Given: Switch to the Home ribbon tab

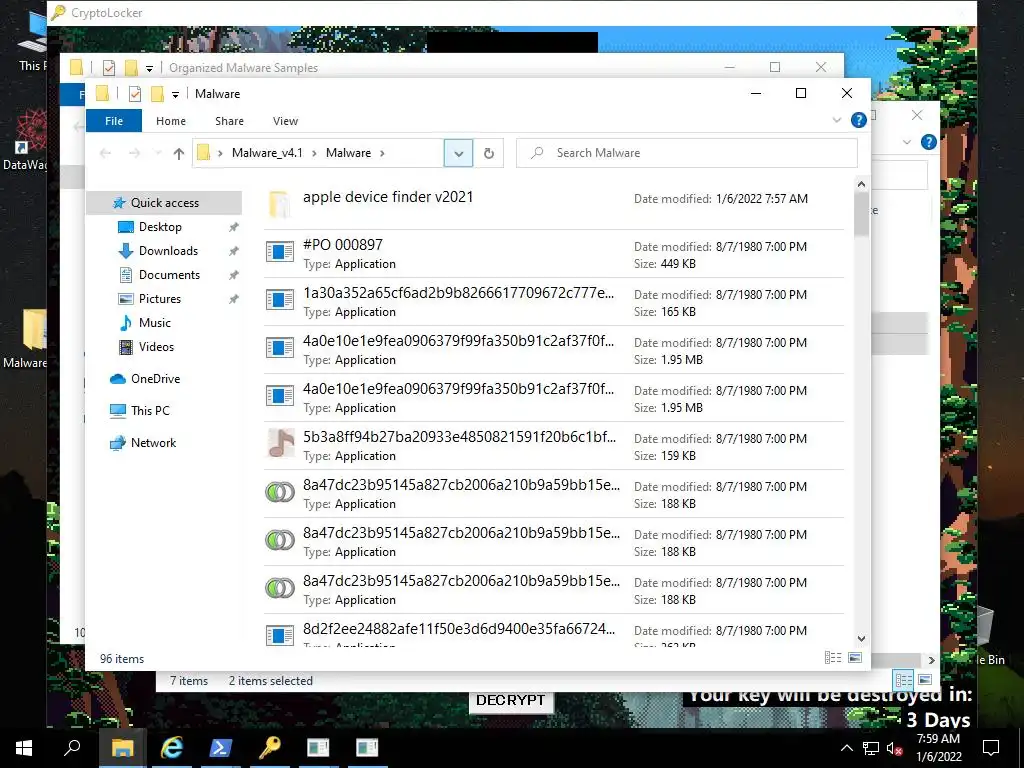Looking at the screenshot, I should coord(170,121).
